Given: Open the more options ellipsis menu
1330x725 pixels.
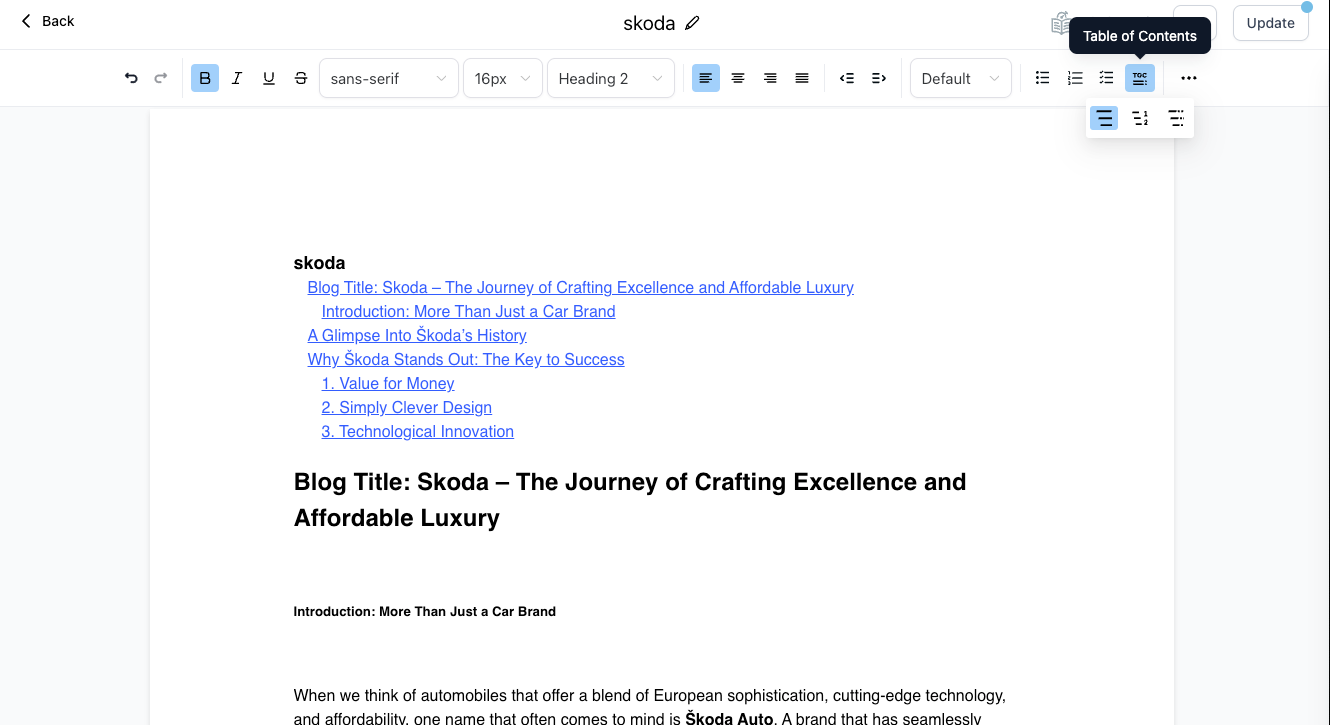Looking at the screenshot, I should 1188,77.
